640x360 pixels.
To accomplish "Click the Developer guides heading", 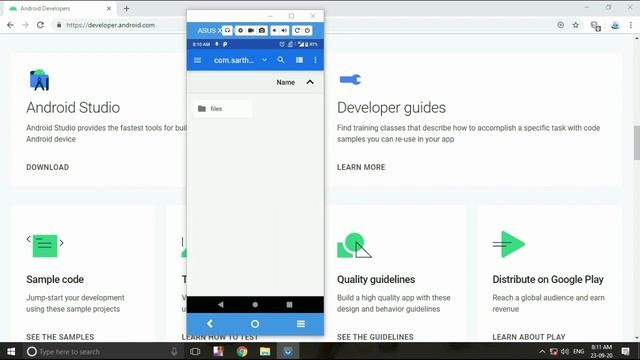I will (x=391, y=108).
